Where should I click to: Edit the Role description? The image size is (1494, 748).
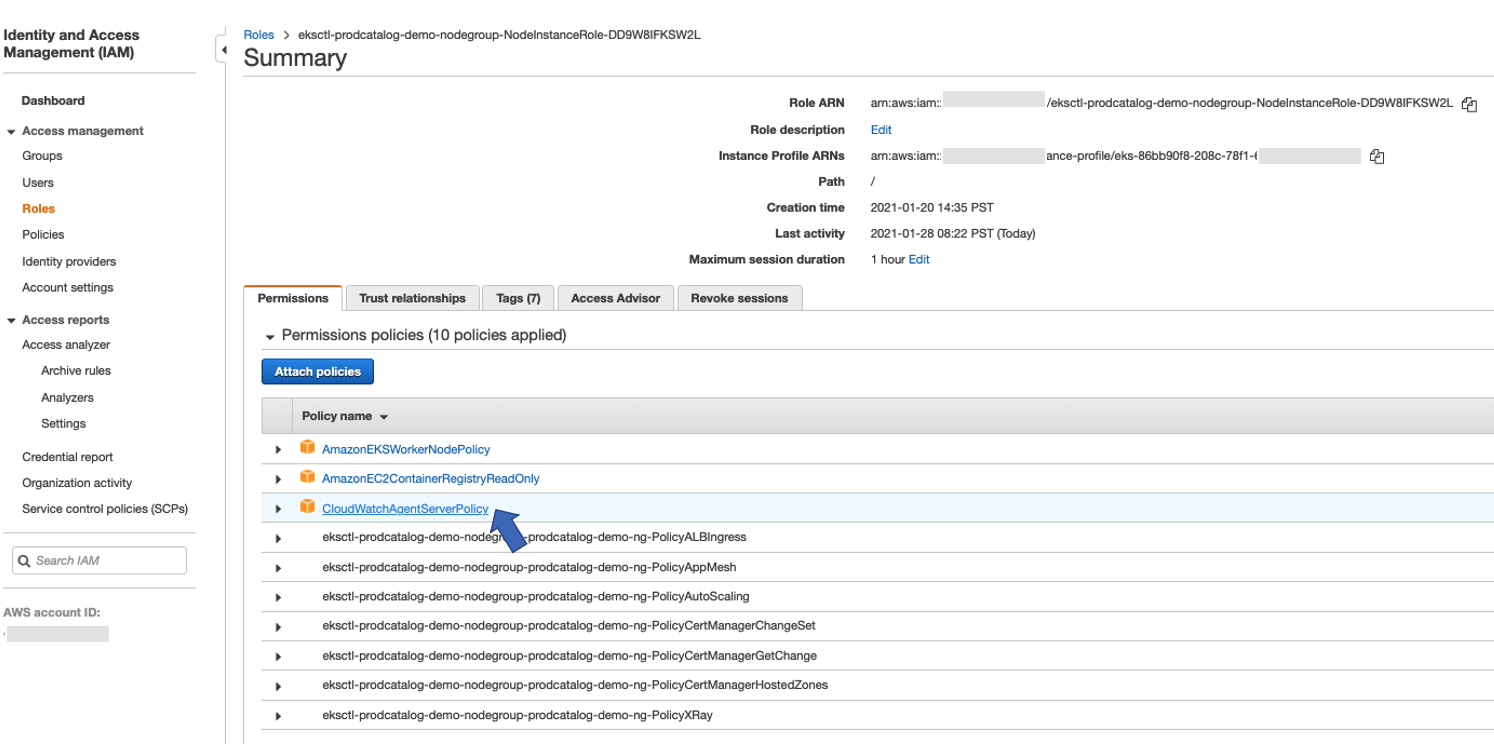(x=881, y=130)
